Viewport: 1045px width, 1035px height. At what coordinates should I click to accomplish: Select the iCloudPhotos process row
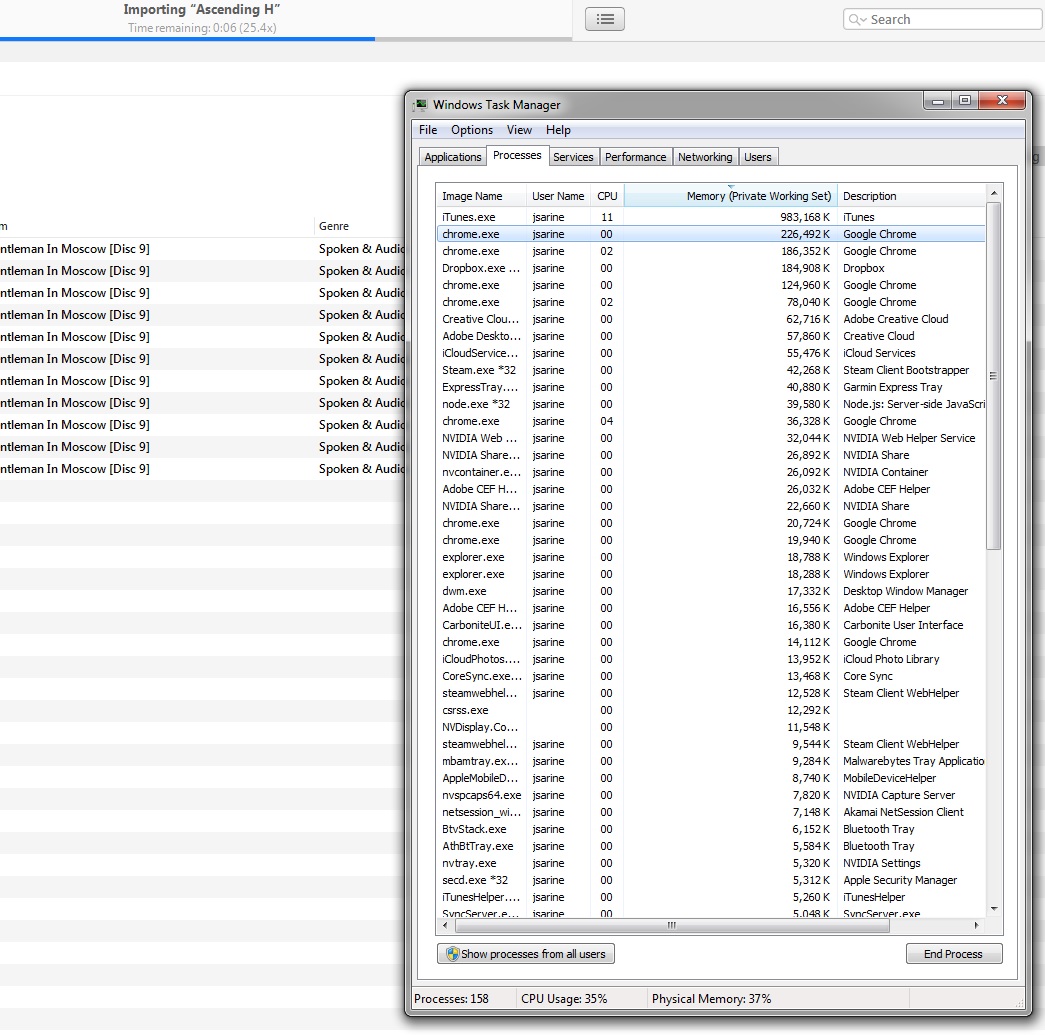[x=710, y=659]
